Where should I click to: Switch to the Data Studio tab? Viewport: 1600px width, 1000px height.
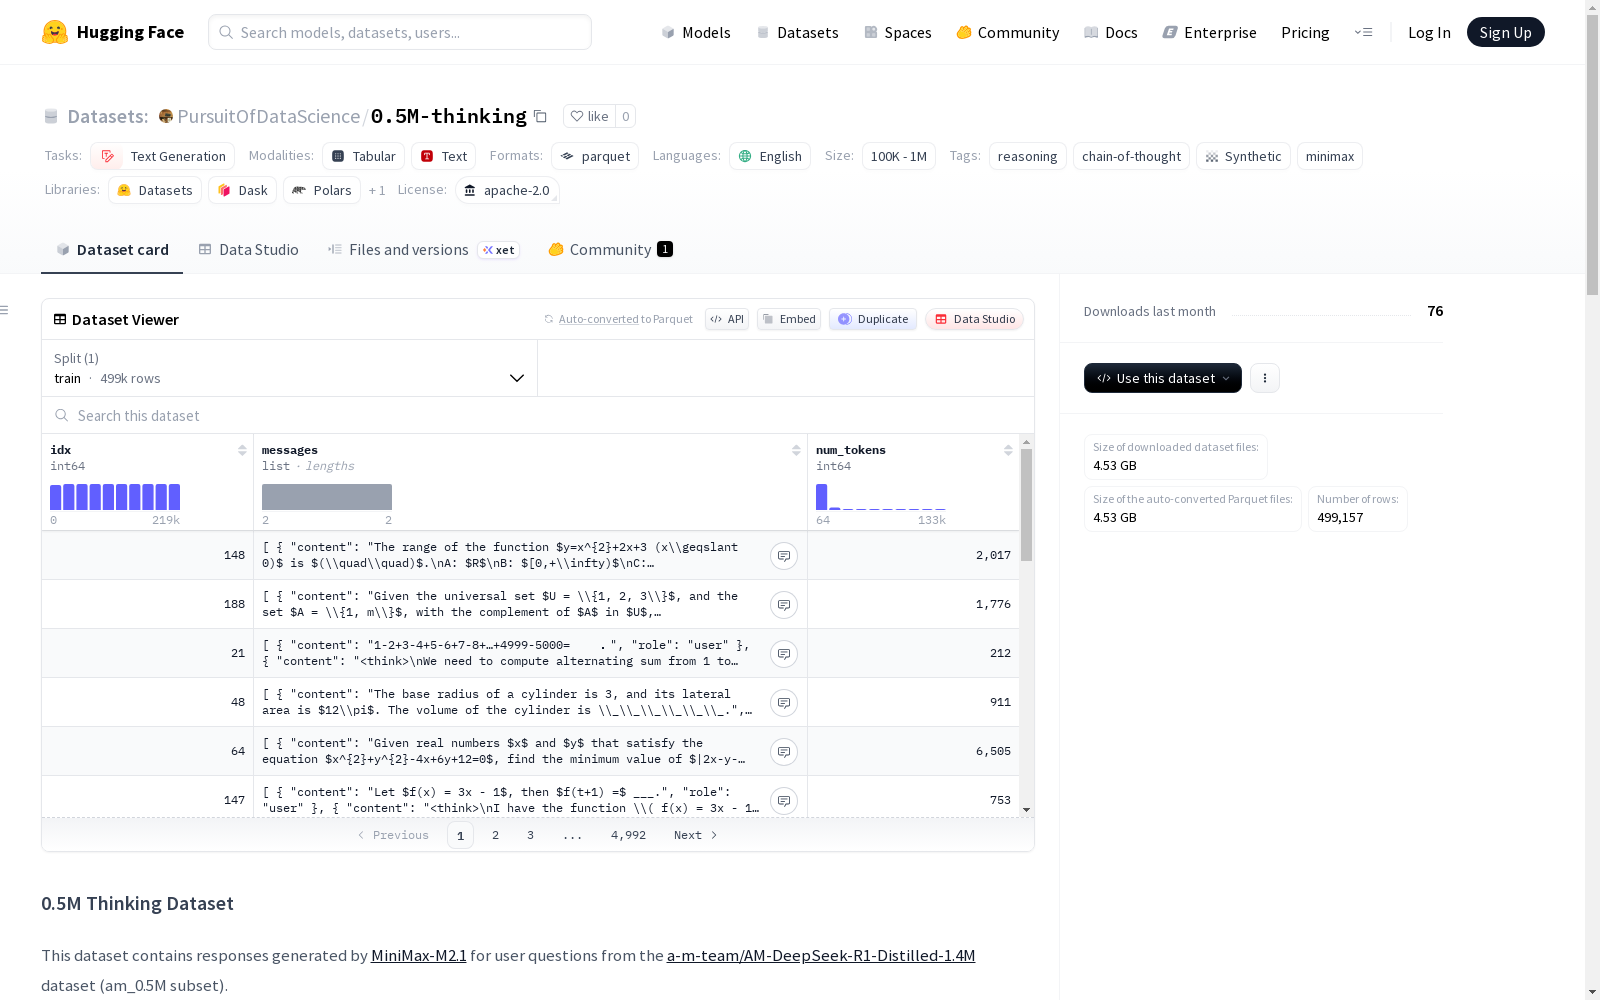(x=249, y=250)
